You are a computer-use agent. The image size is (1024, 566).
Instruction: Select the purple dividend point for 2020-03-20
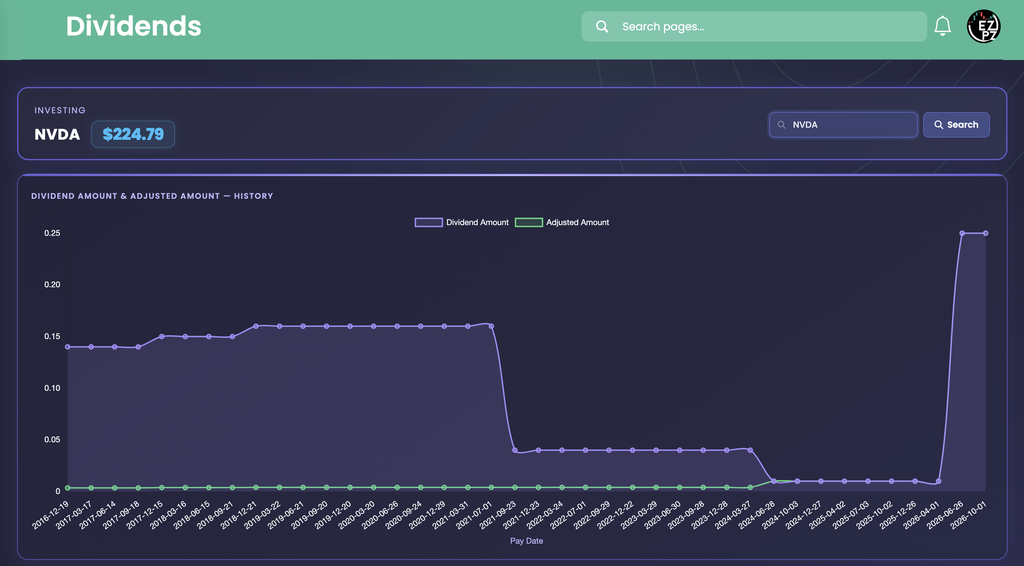[x=374, y=326]
